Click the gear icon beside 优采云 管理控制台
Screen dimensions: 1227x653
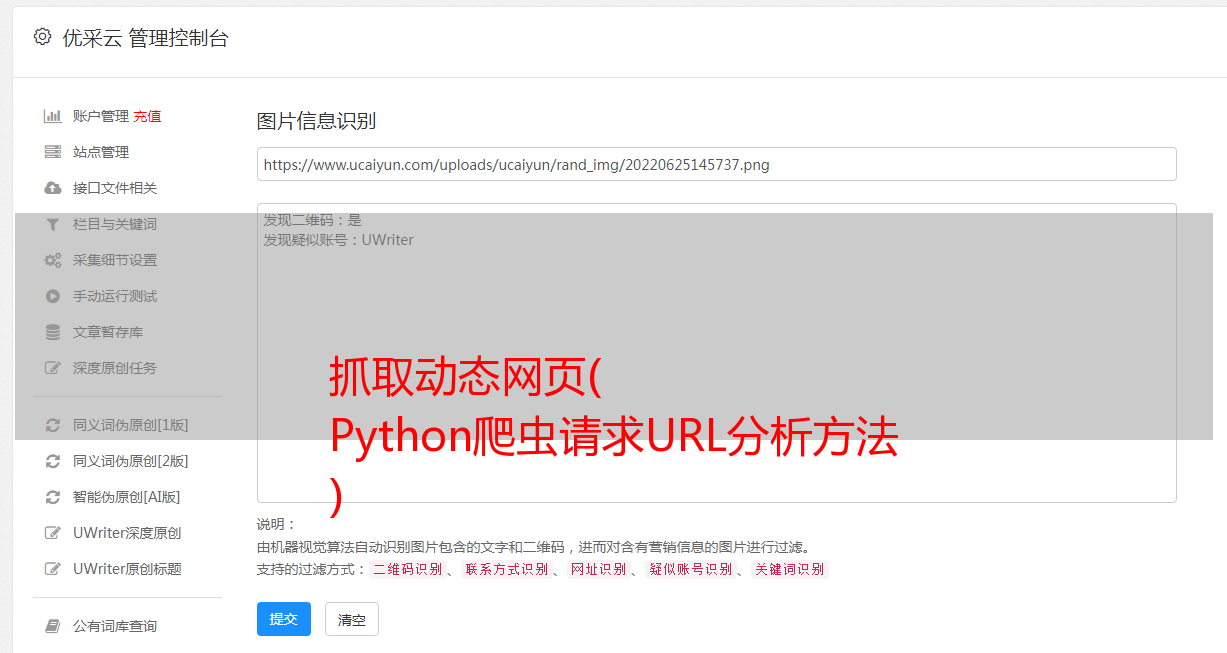(x=42, y=37)
